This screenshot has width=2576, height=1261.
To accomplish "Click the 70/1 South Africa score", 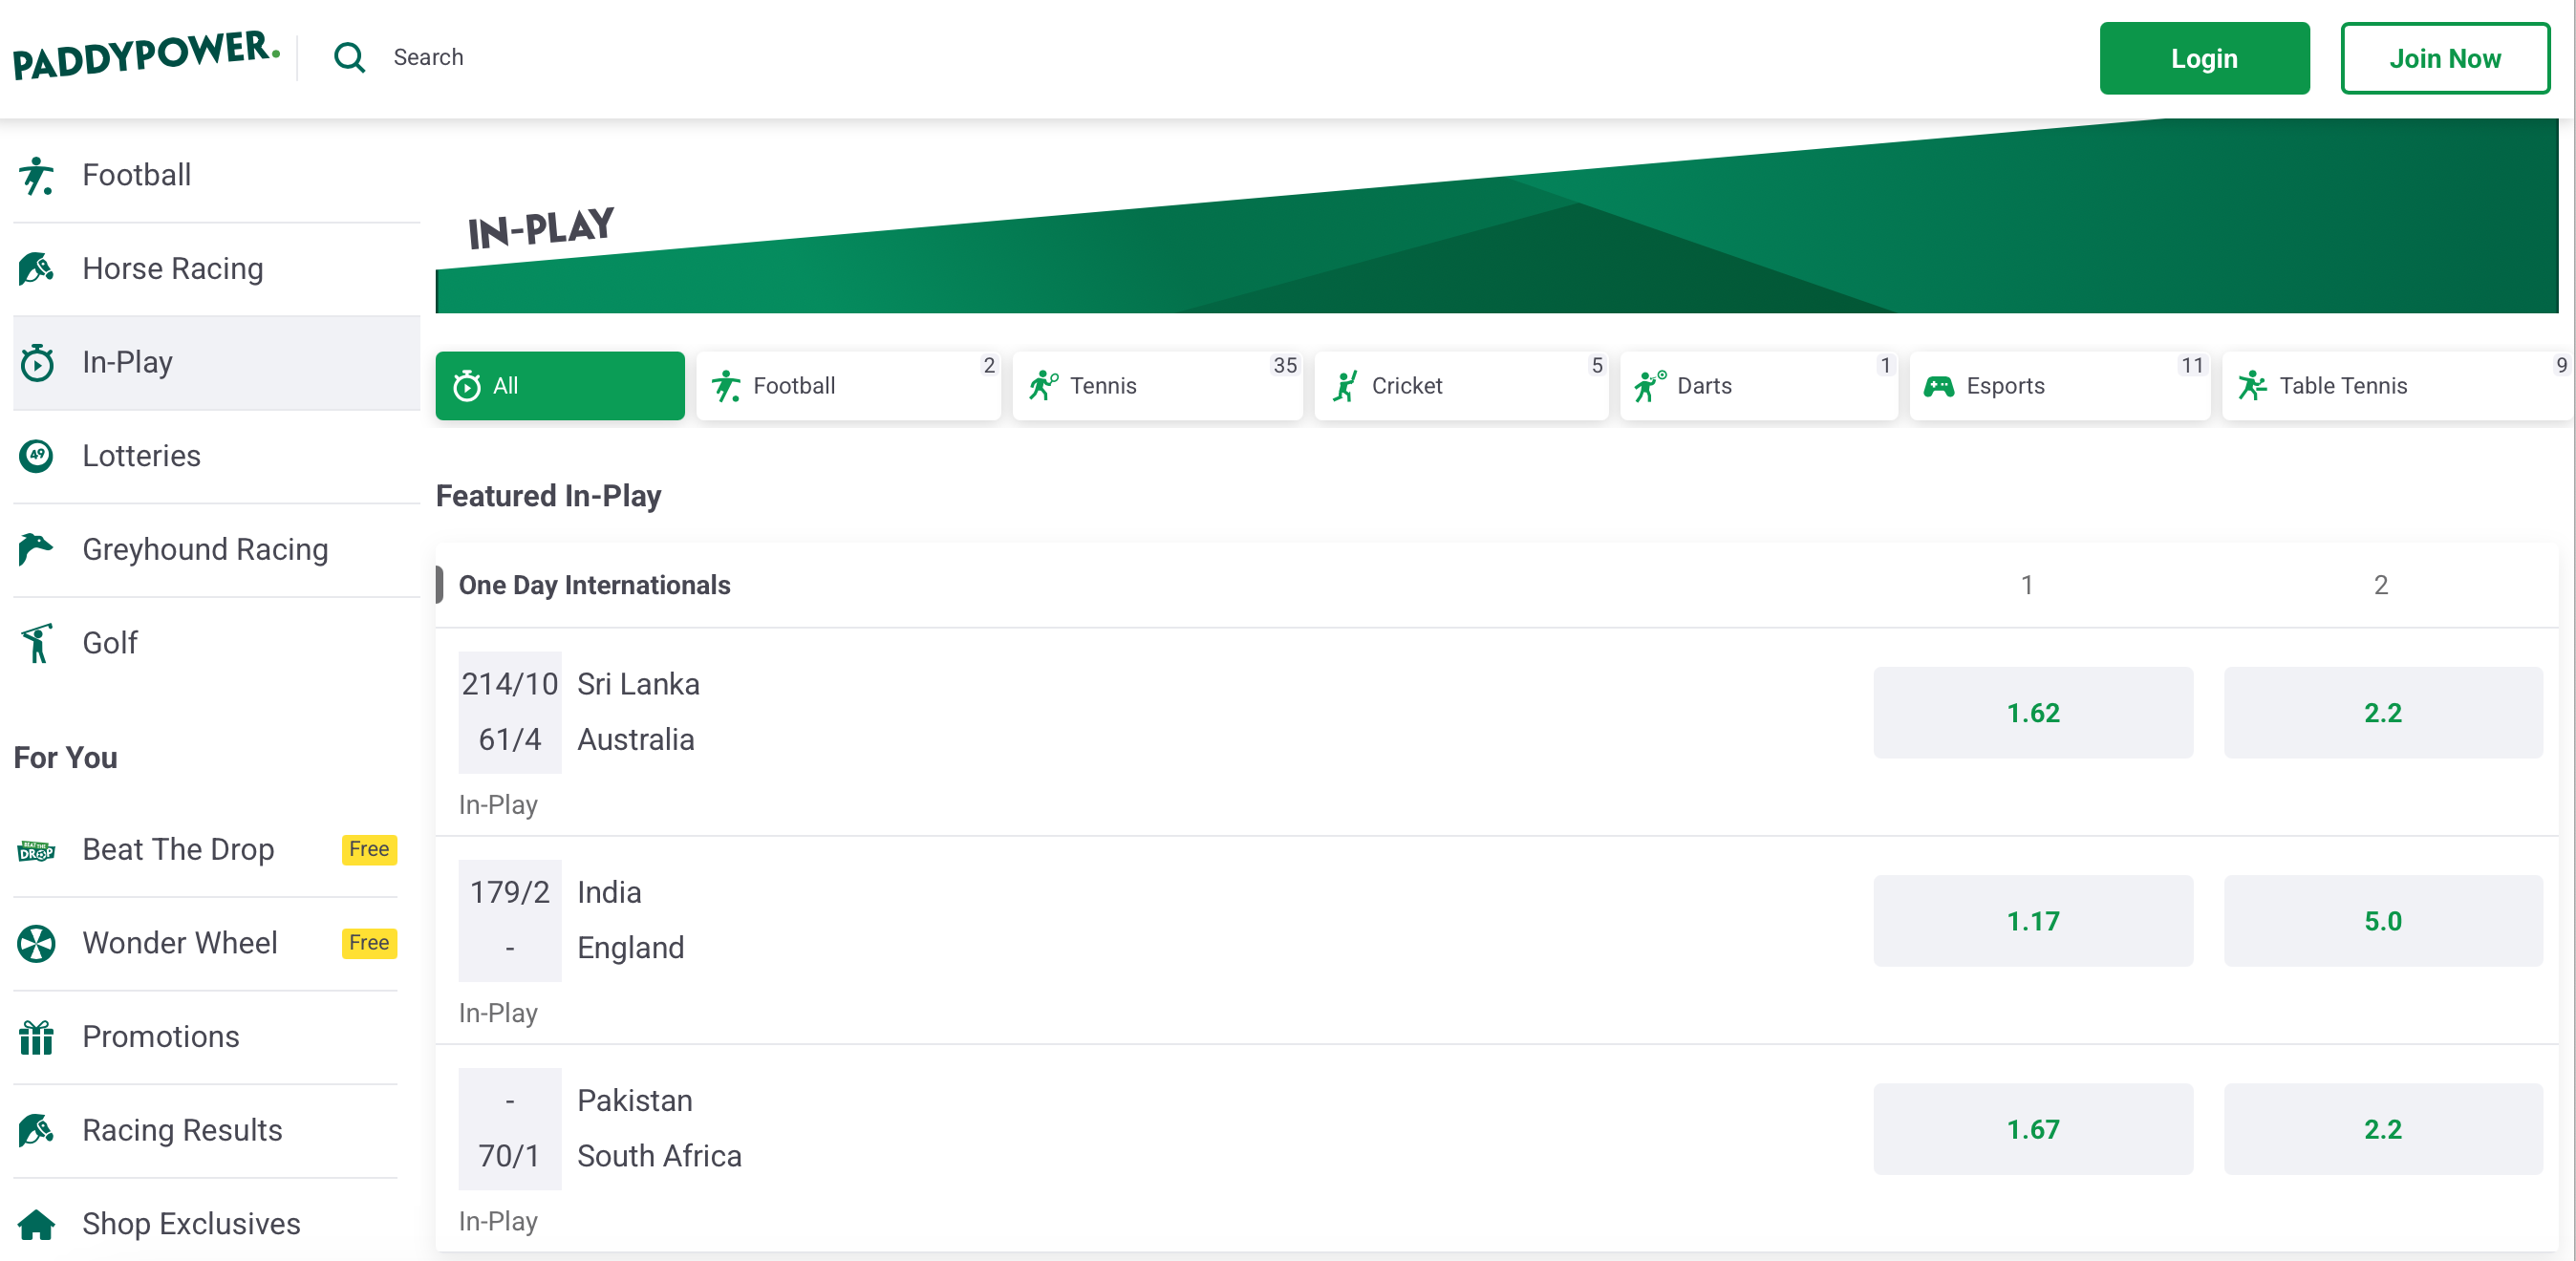I will pos(509,1156).
